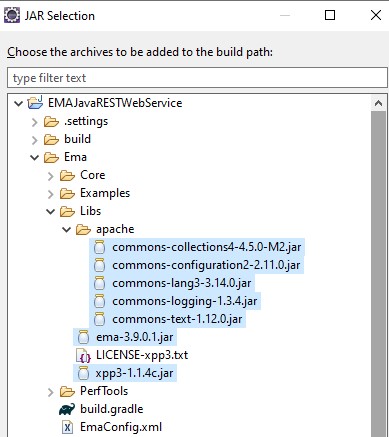This screenshot has height=437, width=389.
Task: Click the 'type filter text' search field
Action: click(197, 78)
